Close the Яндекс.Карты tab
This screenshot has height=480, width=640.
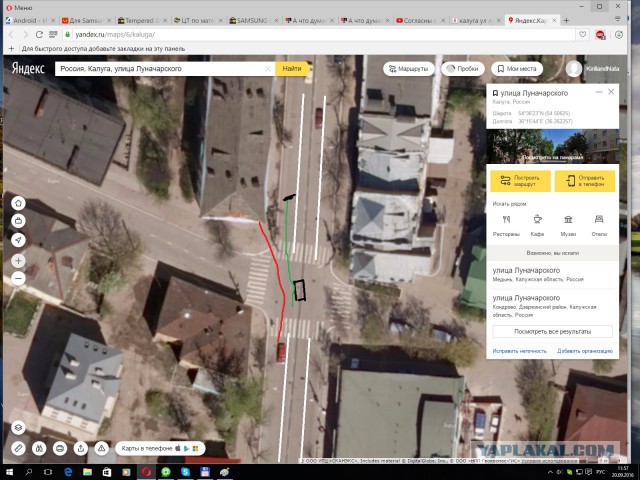554,20
